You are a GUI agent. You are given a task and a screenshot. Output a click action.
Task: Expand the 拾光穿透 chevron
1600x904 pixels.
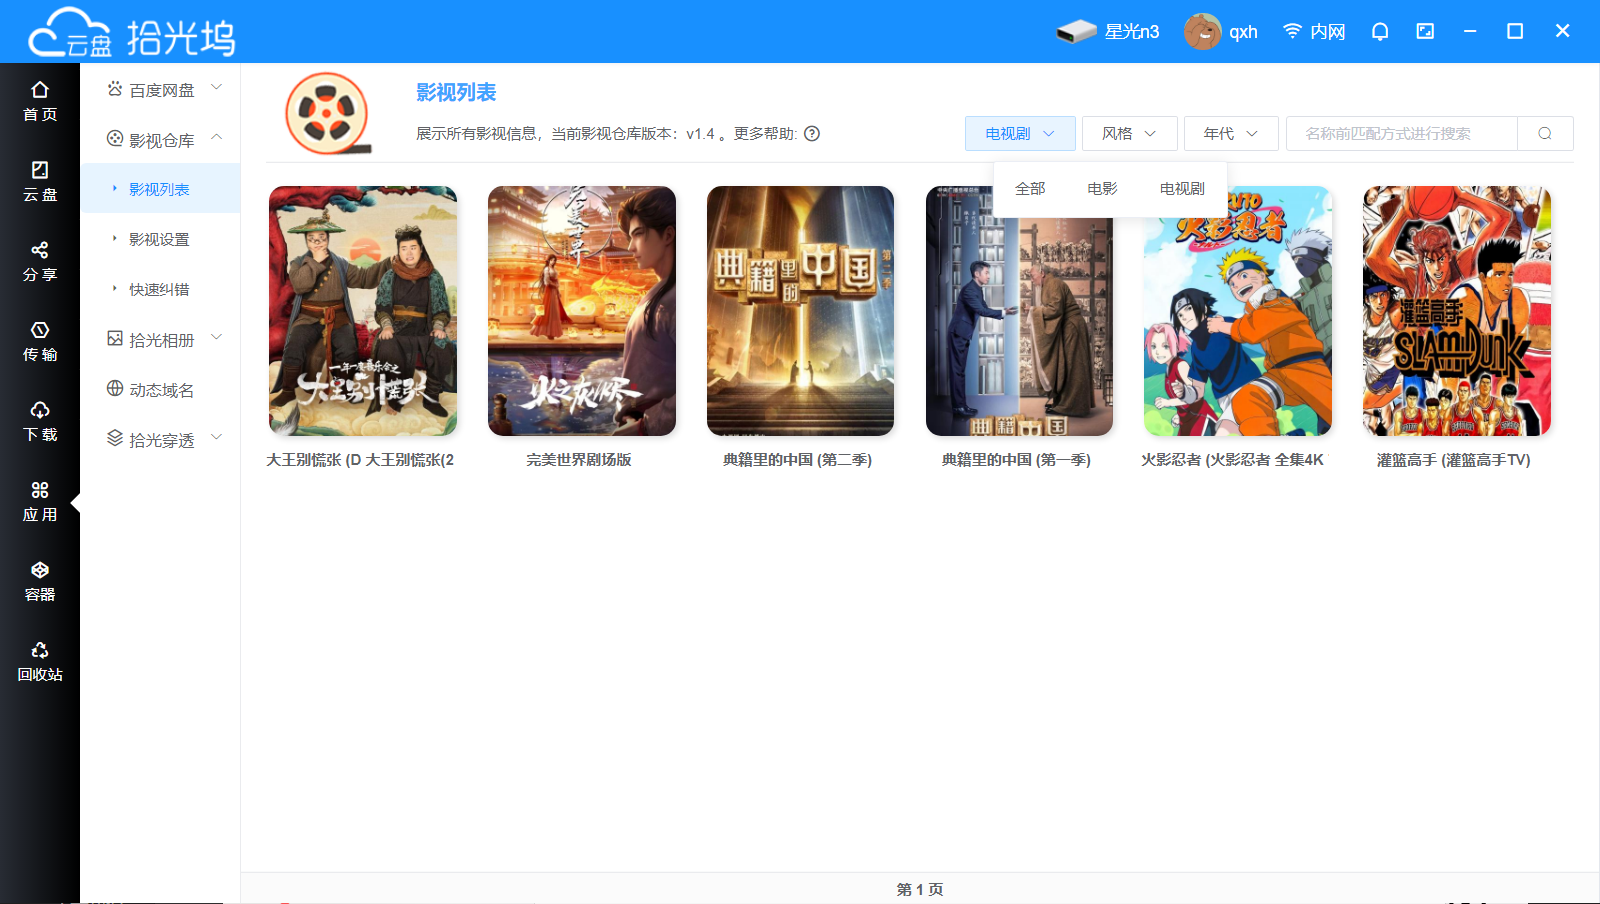(x=217, y=438)
